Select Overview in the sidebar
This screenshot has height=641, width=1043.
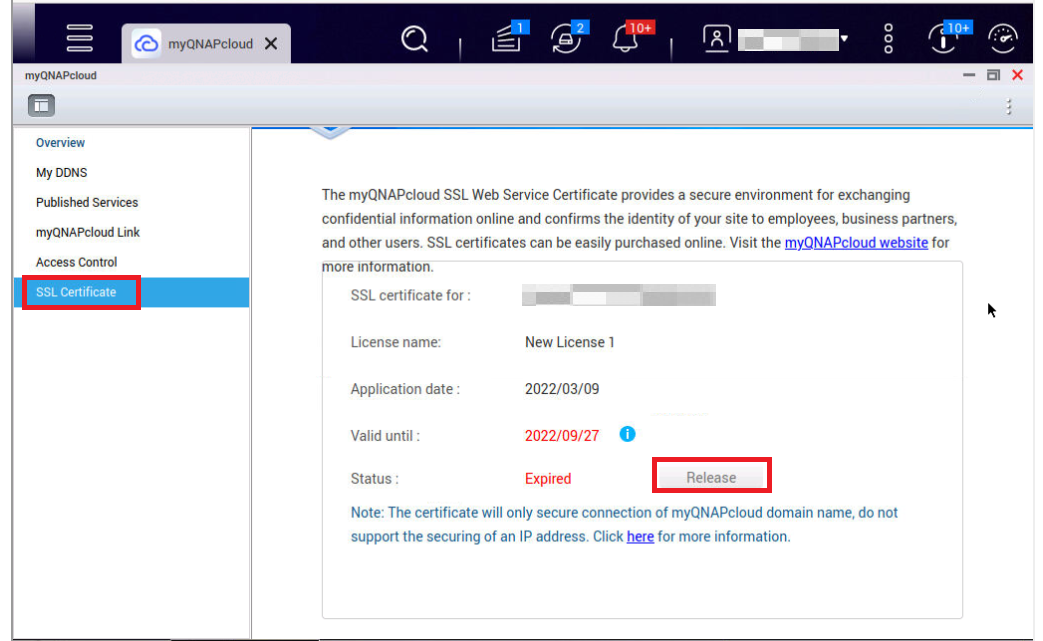[61, 143]
